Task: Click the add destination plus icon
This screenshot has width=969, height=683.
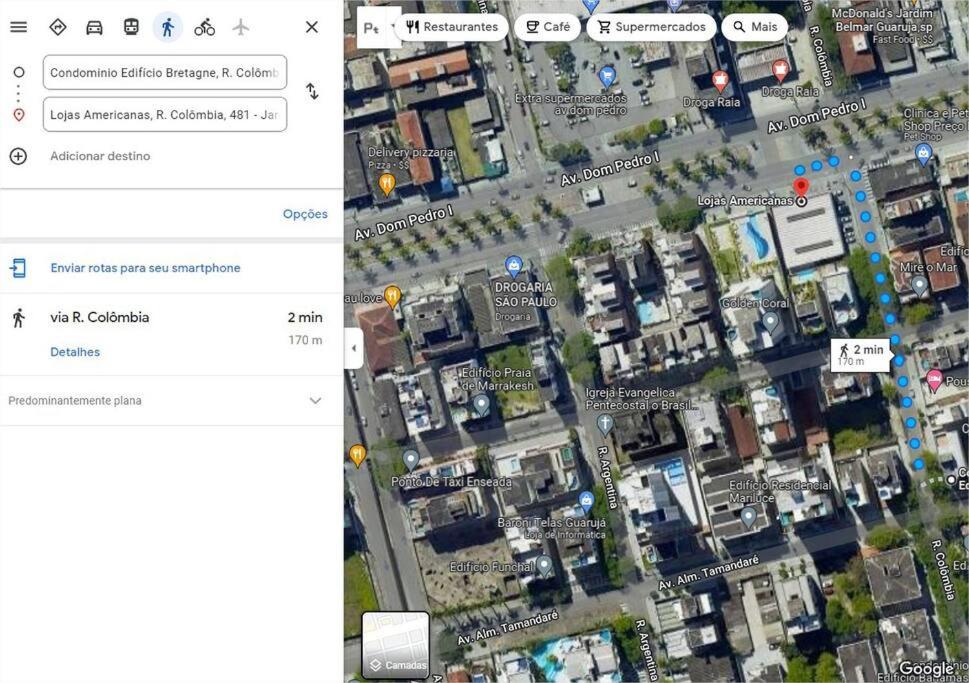Action: coord(19,156)
